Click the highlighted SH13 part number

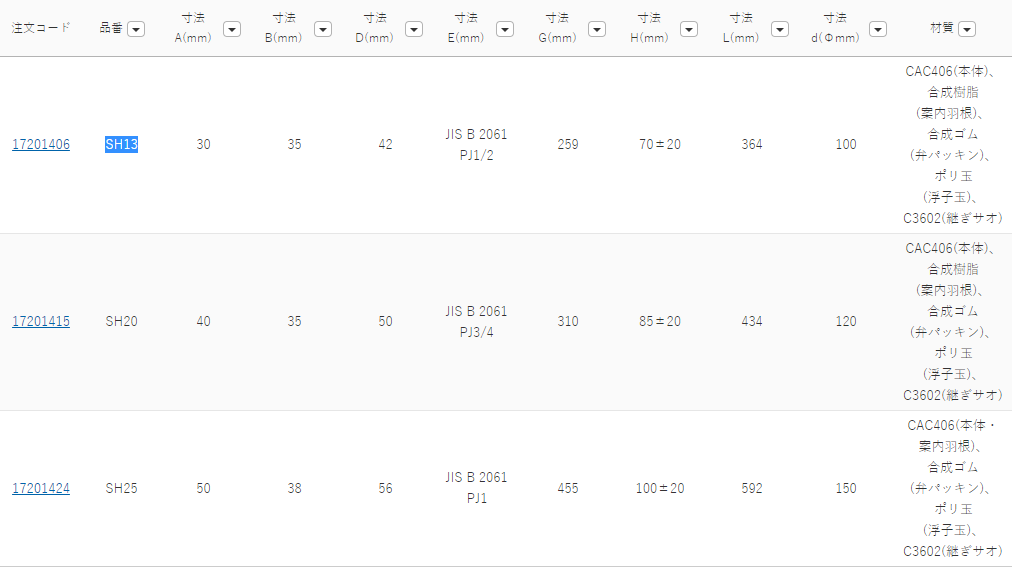(121, 145)
